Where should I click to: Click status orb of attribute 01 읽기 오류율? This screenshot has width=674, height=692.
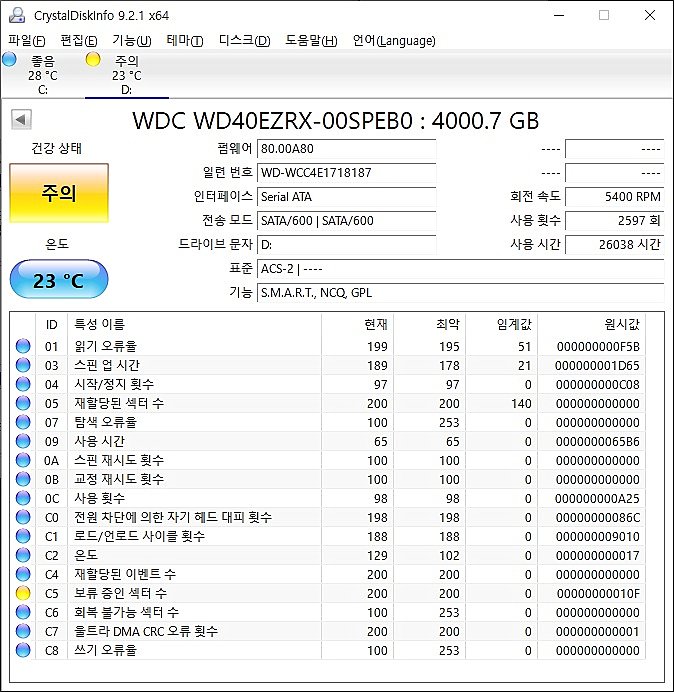23,346
